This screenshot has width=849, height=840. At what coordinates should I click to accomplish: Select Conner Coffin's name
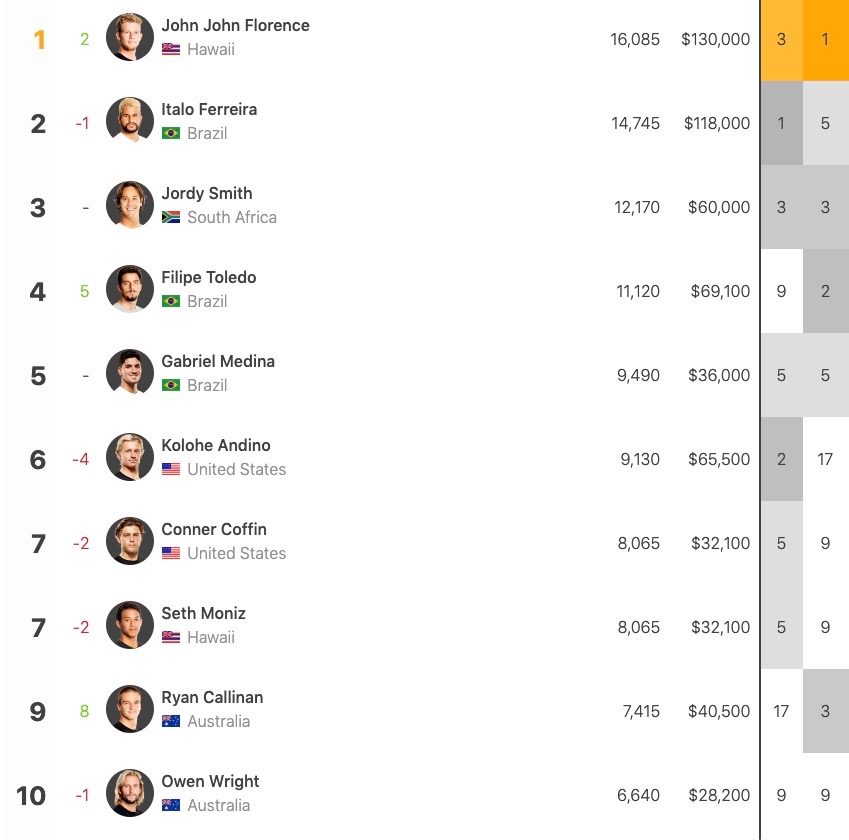click(x=214, y=529)
